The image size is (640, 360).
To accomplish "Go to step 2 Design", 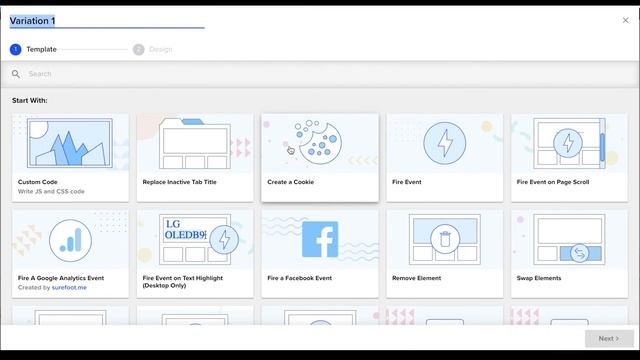I will [x=153, y=49].
